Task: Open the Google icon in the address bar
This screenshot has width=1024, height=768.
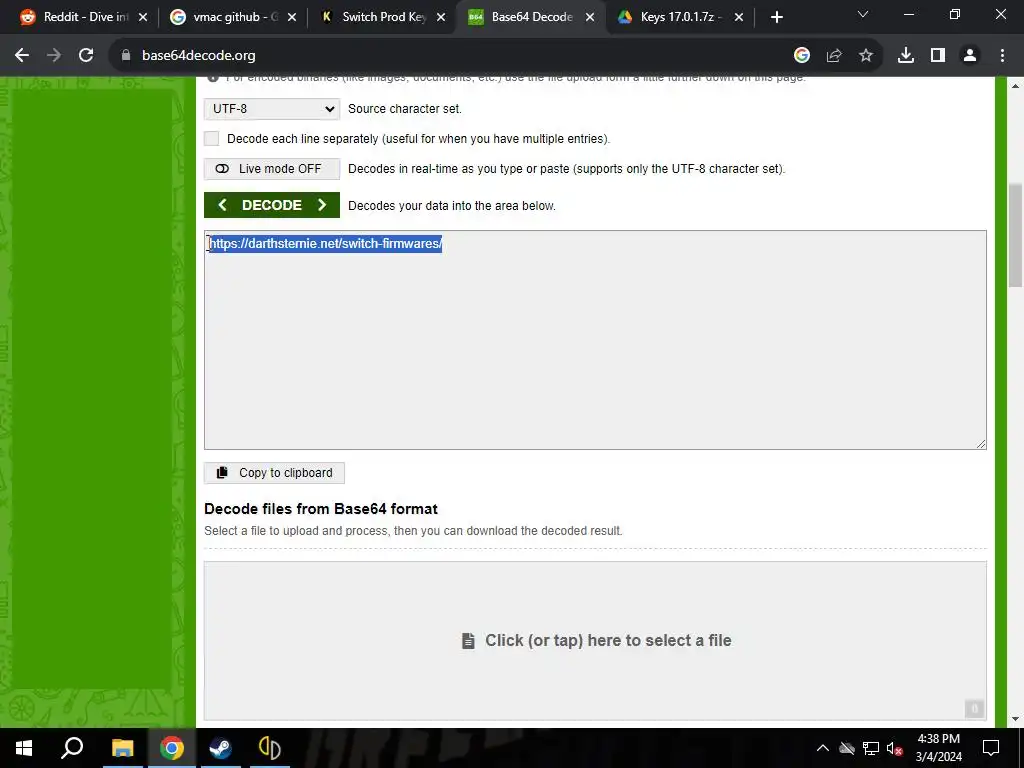Action: point(802,56)
